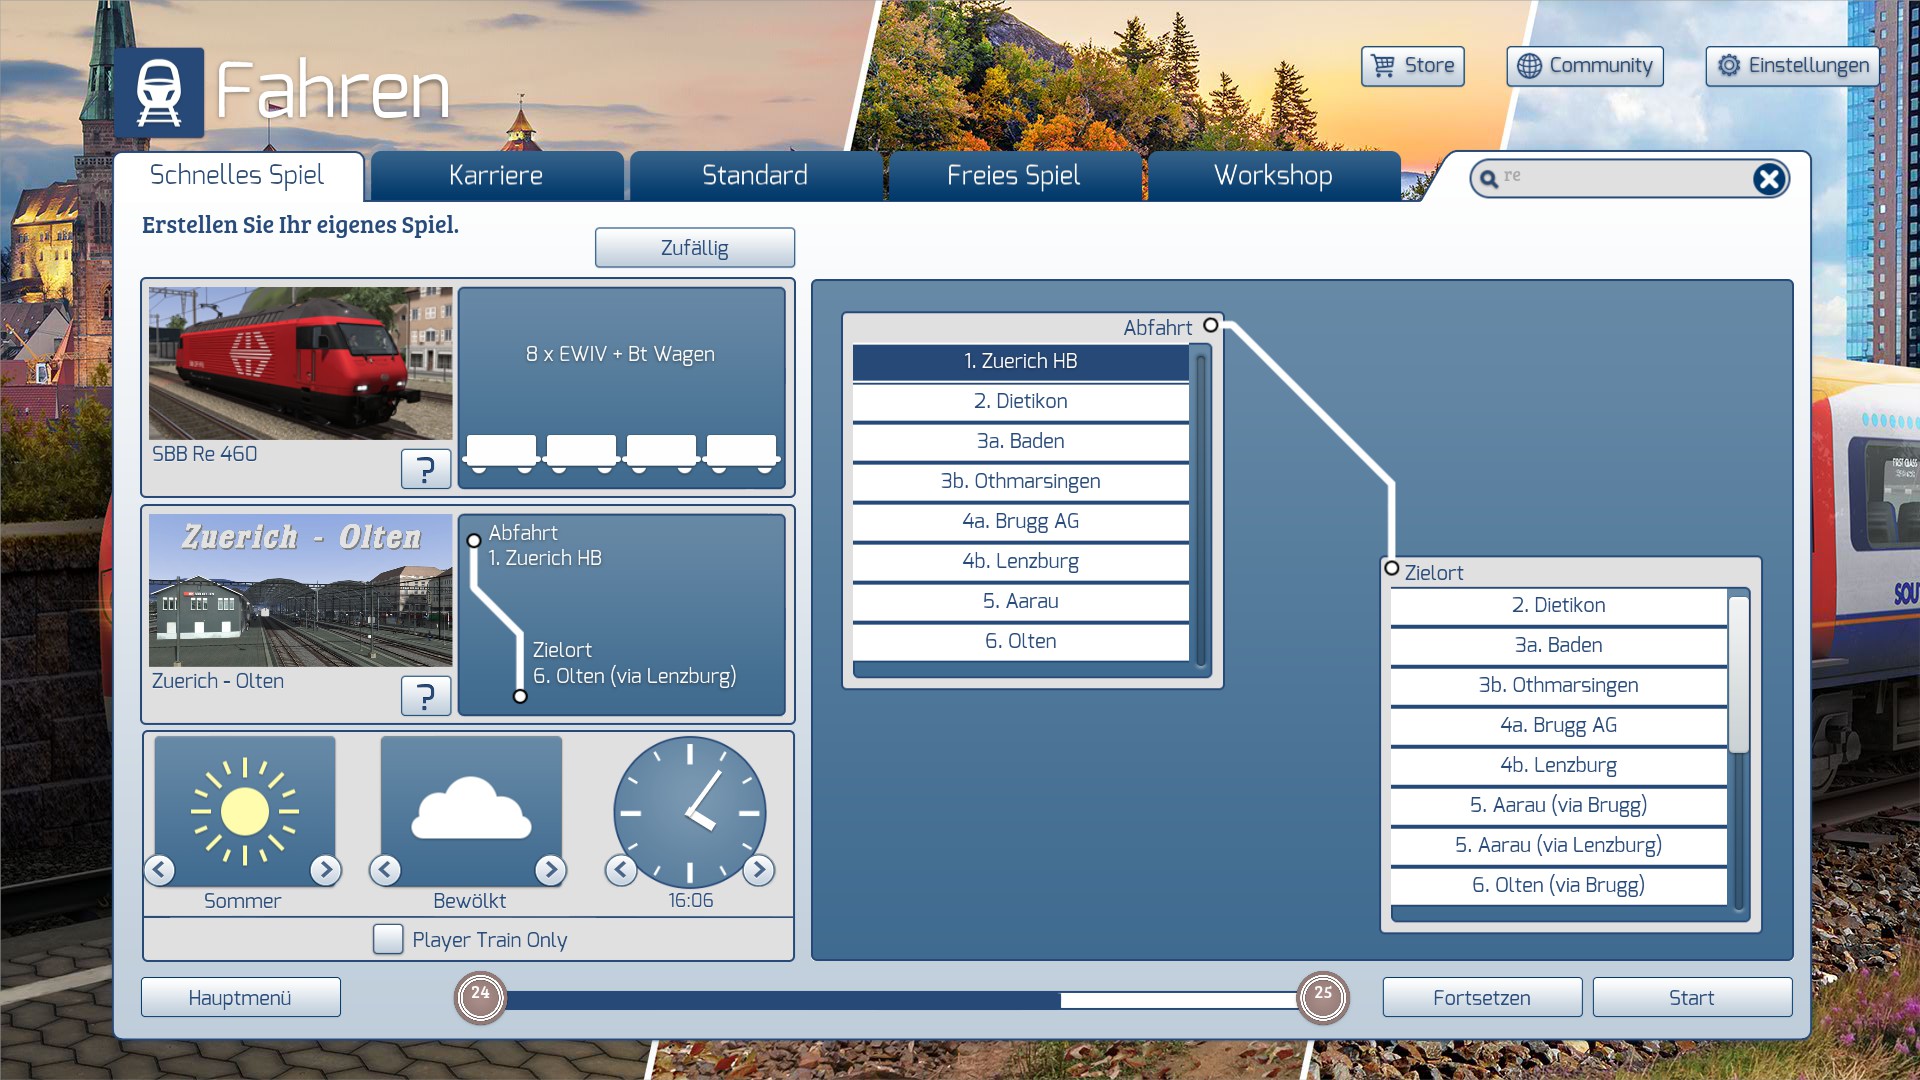The width and height of the screenshot is (1920, 1080).
Task: Click the Start button
Action: point(1691,997)
